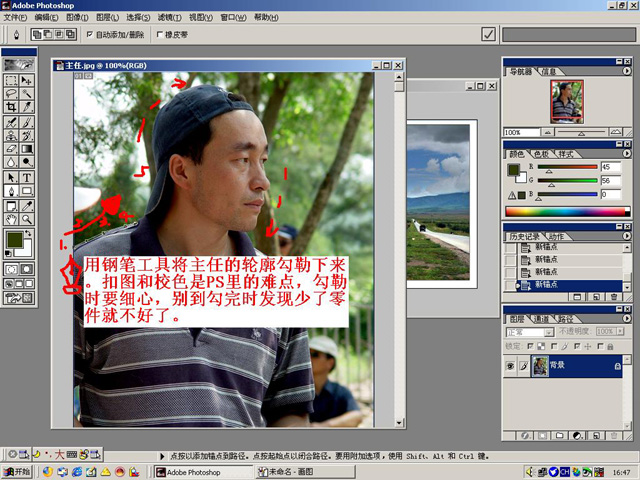Screen dimensions: 640x480
Task: Open the opacity 100% slider arrow
Action: 620,331
